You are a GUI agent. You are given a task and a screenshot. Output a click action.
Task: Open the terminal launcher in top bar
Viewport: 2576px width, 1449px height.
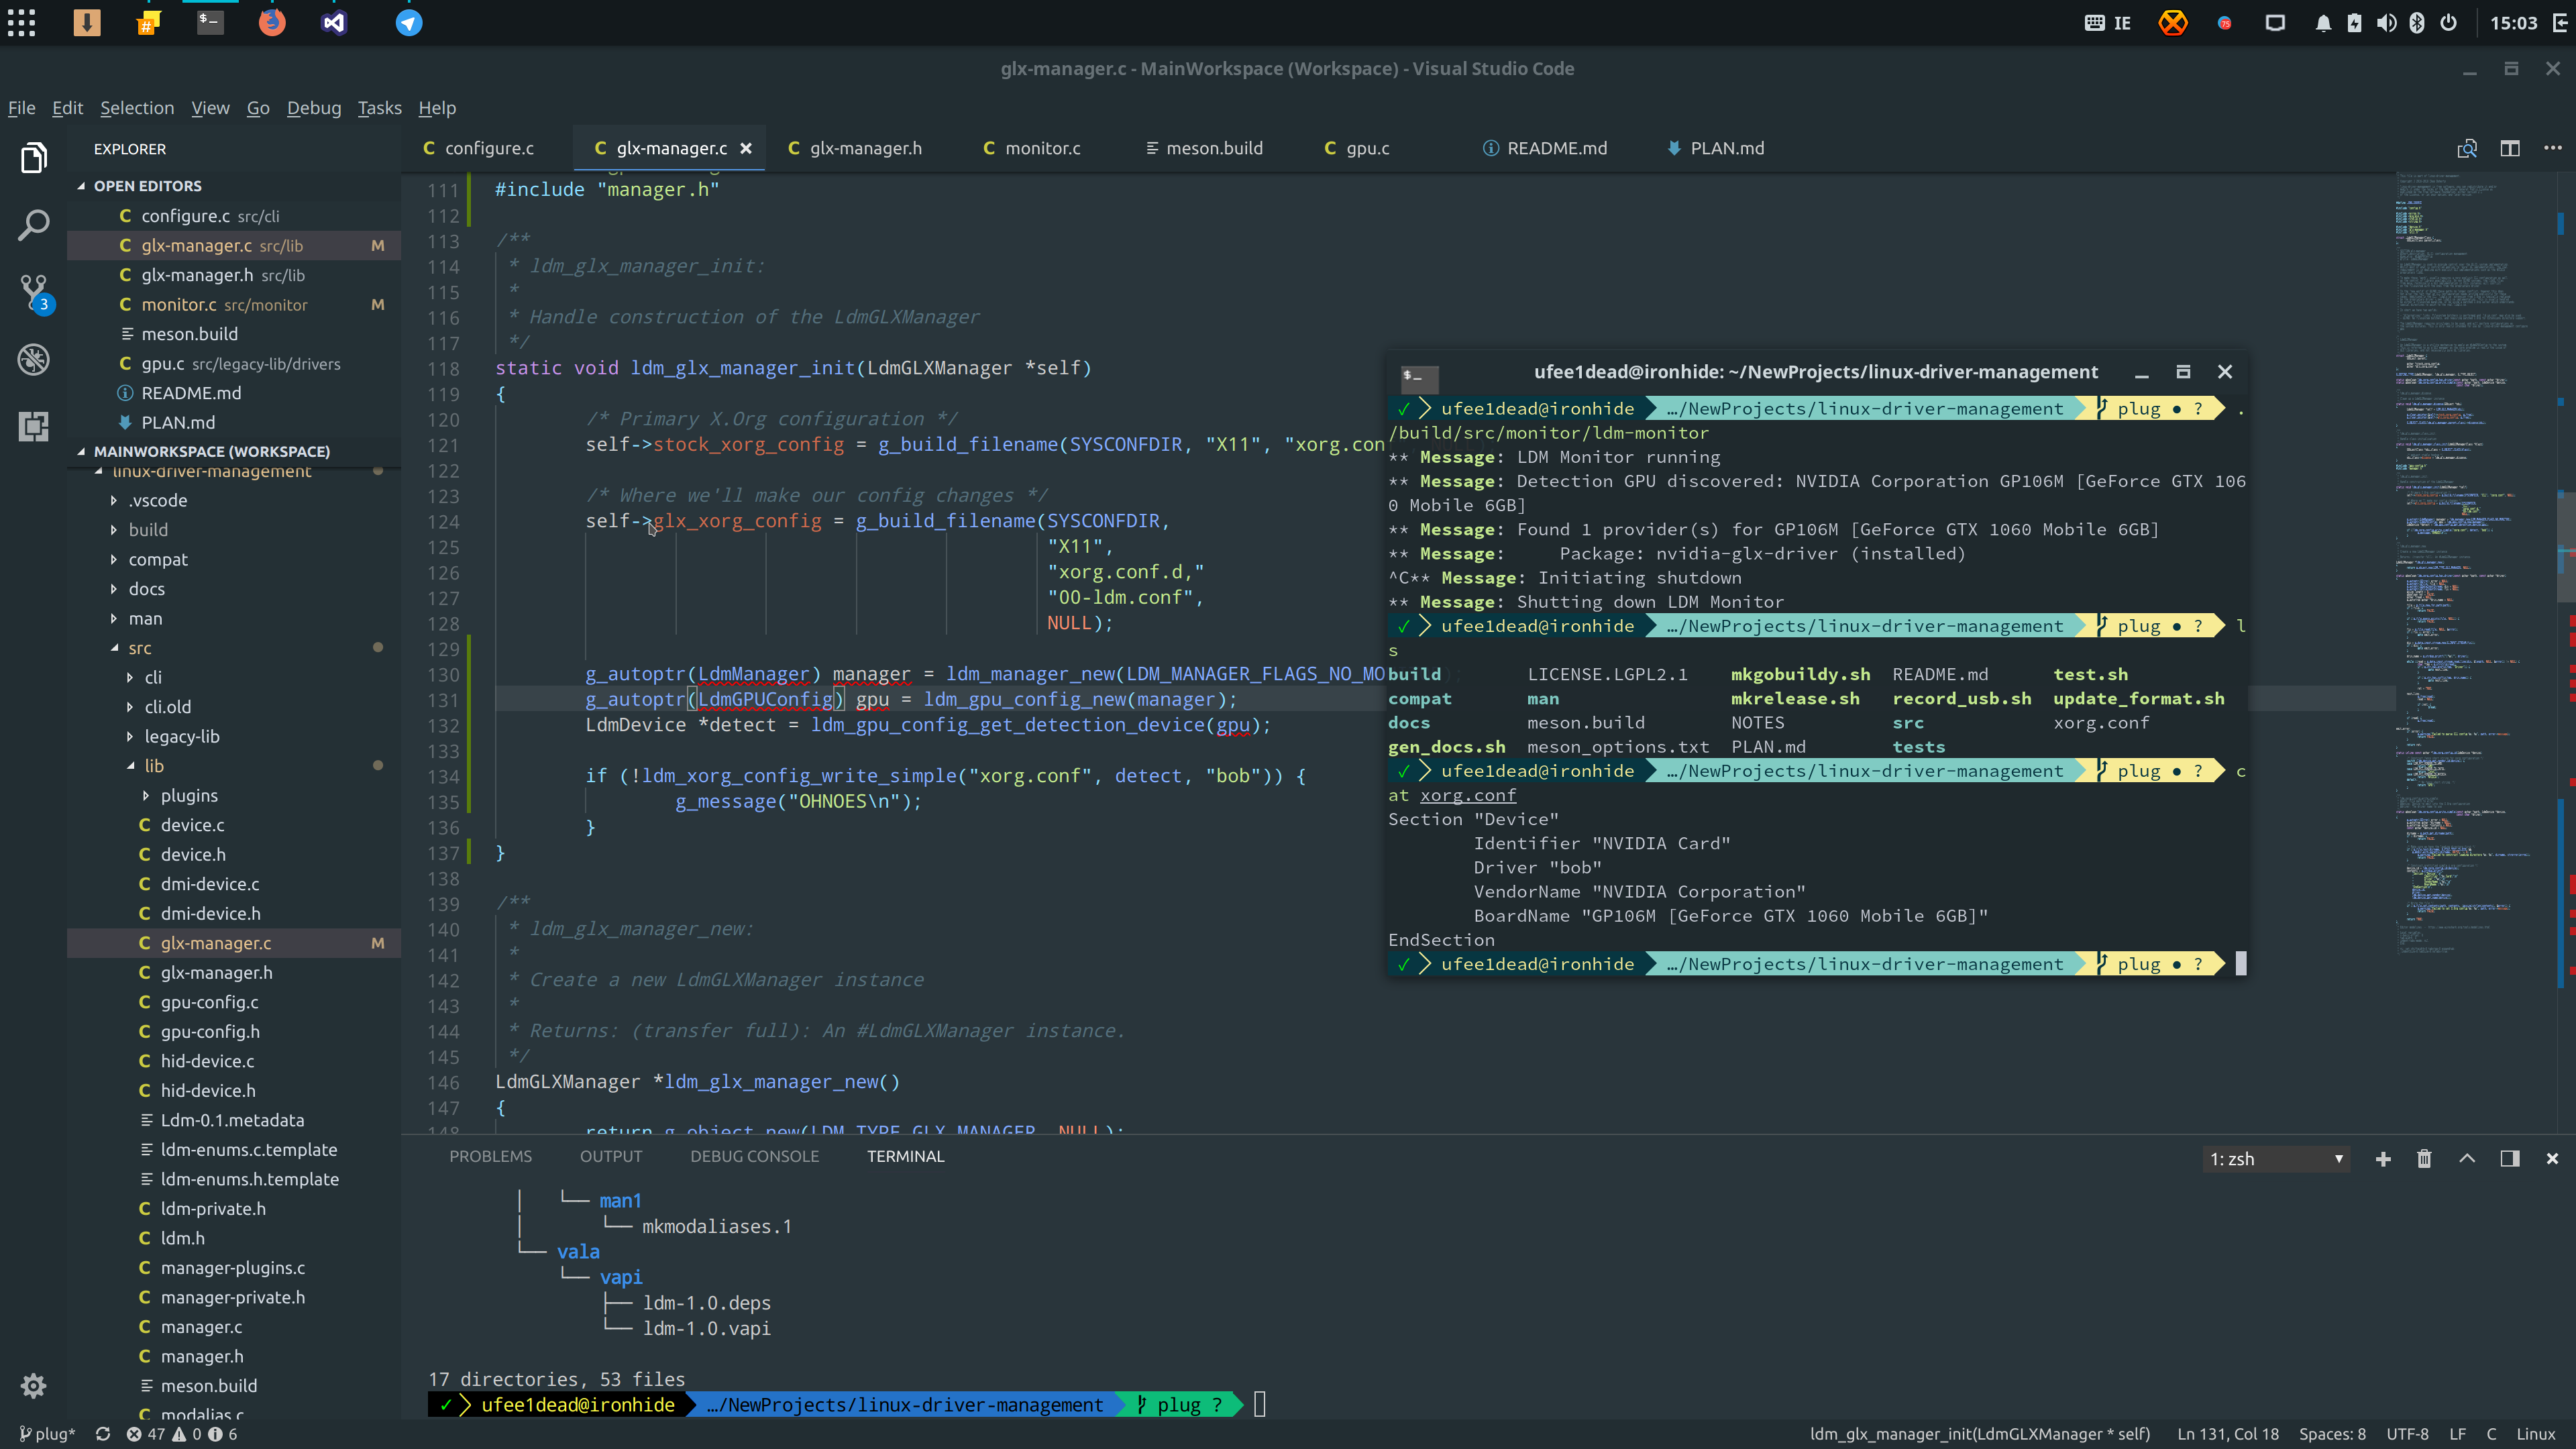[210, 22]
